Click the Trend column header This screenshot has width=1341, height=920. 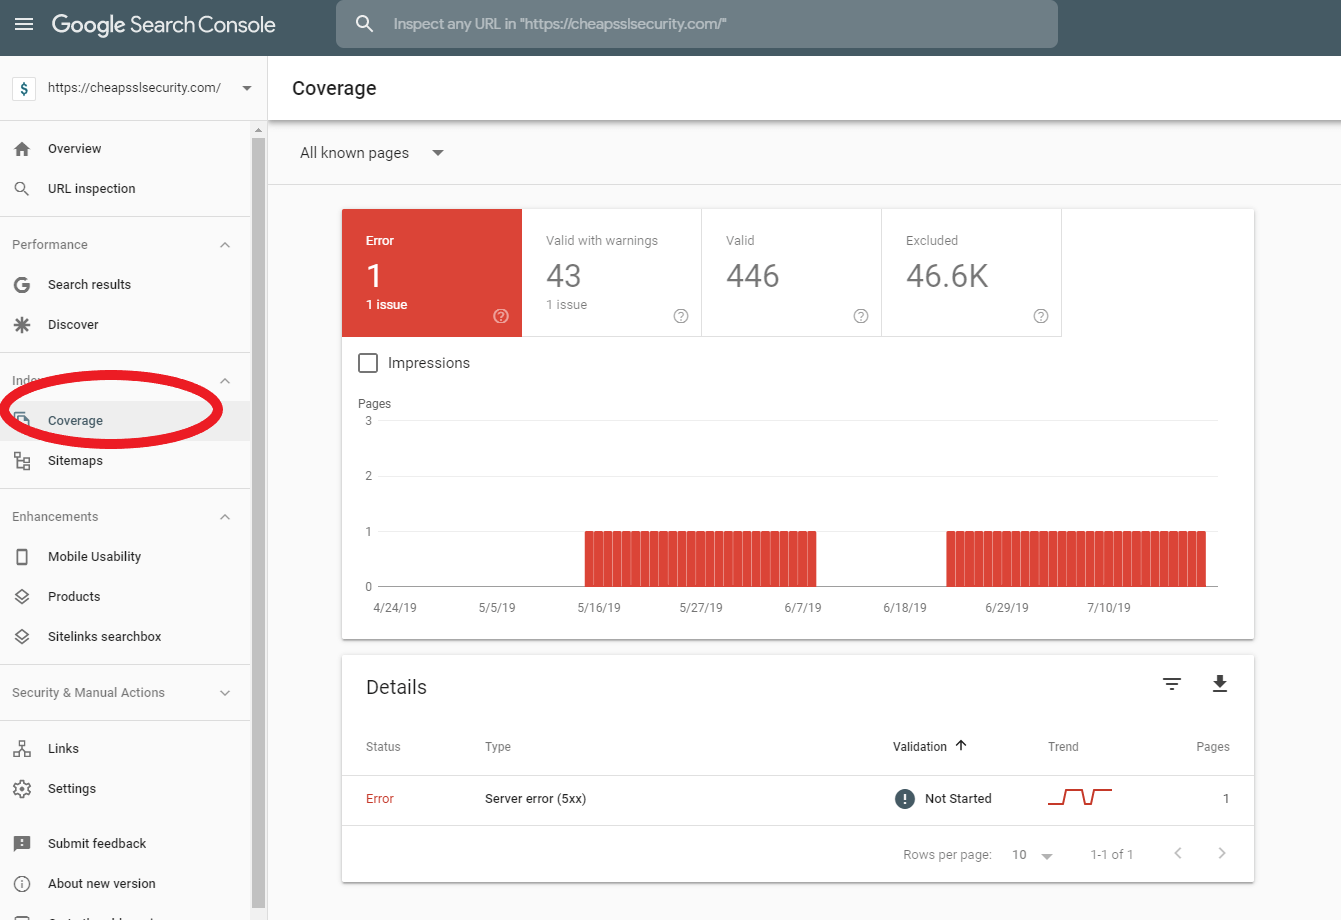pyautogui.click(x=1063, y=747)
